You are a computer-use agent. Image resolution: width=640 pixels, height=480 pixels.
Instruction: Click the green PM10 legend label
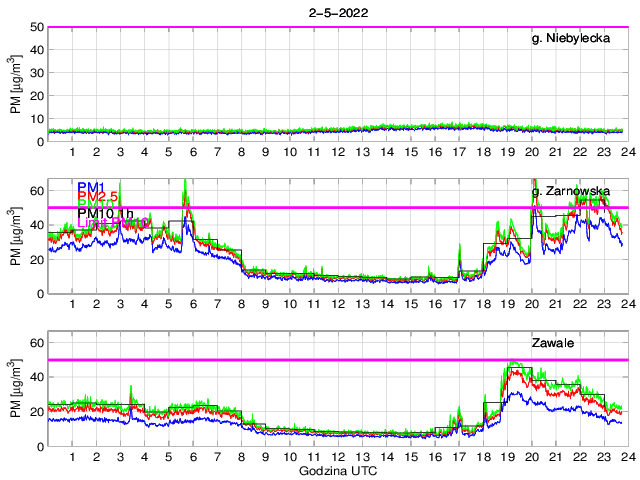(x=98, y=205)
